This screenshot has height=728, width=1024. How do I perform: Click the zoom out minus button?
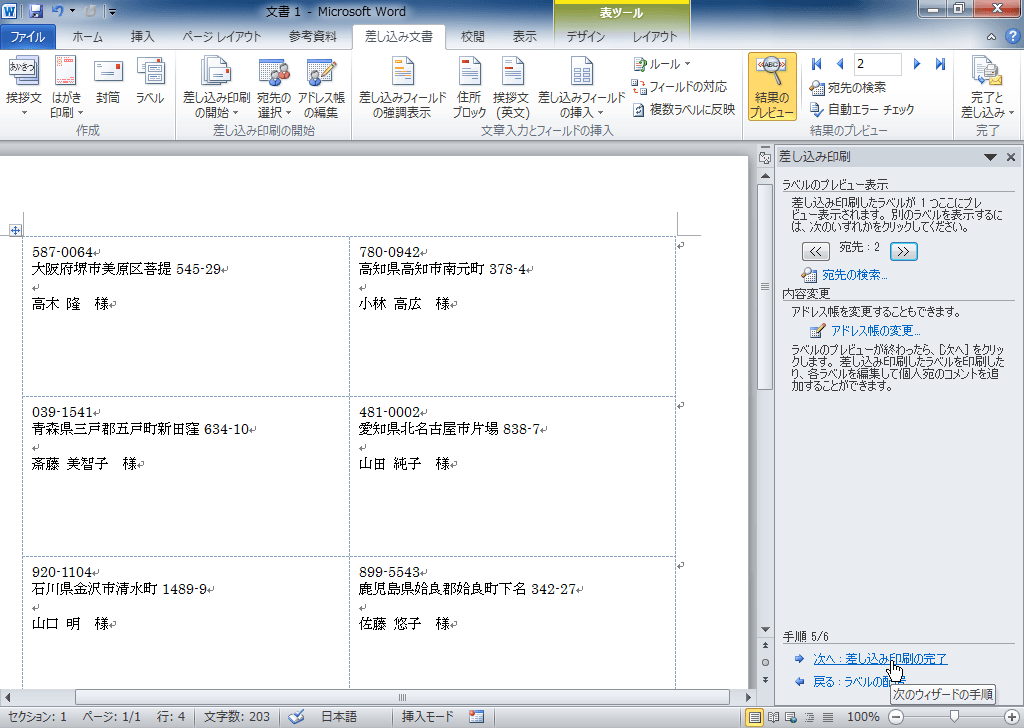coord(896,717)
